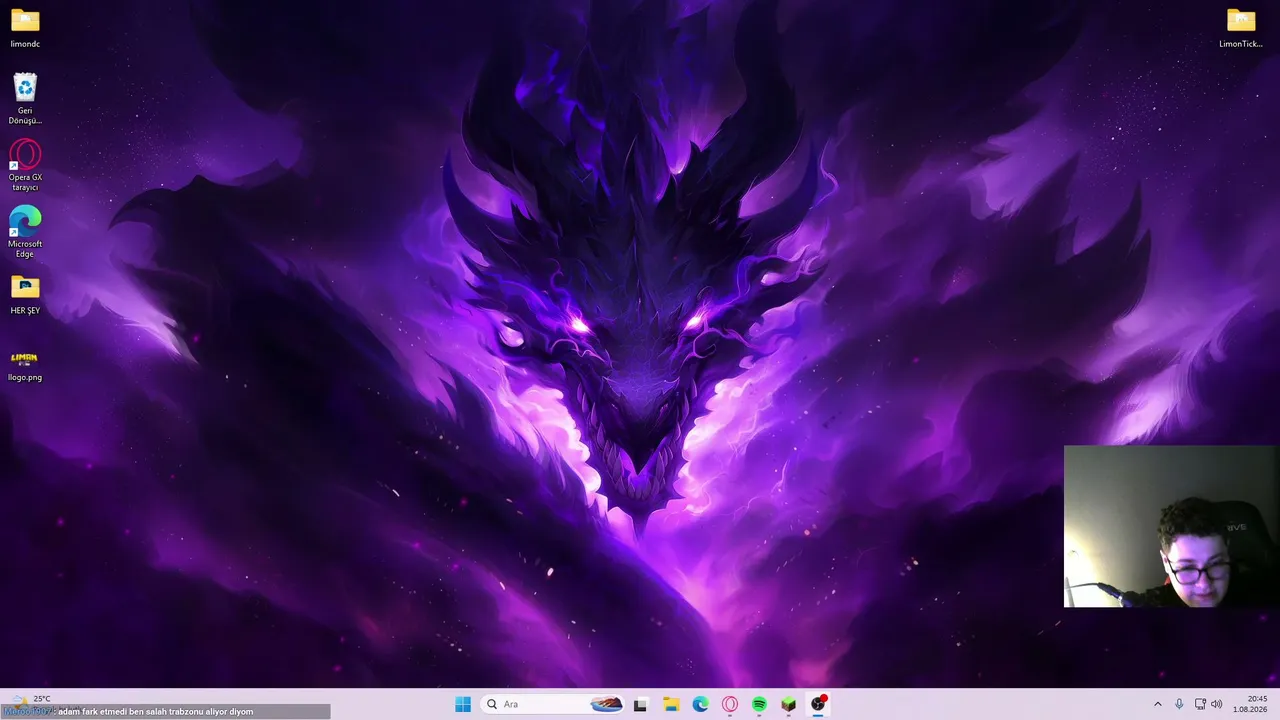The width and height of the screenshot is (1280, 720).
Task: Open the network status tray icon
Action: (x=1200, y=704)
